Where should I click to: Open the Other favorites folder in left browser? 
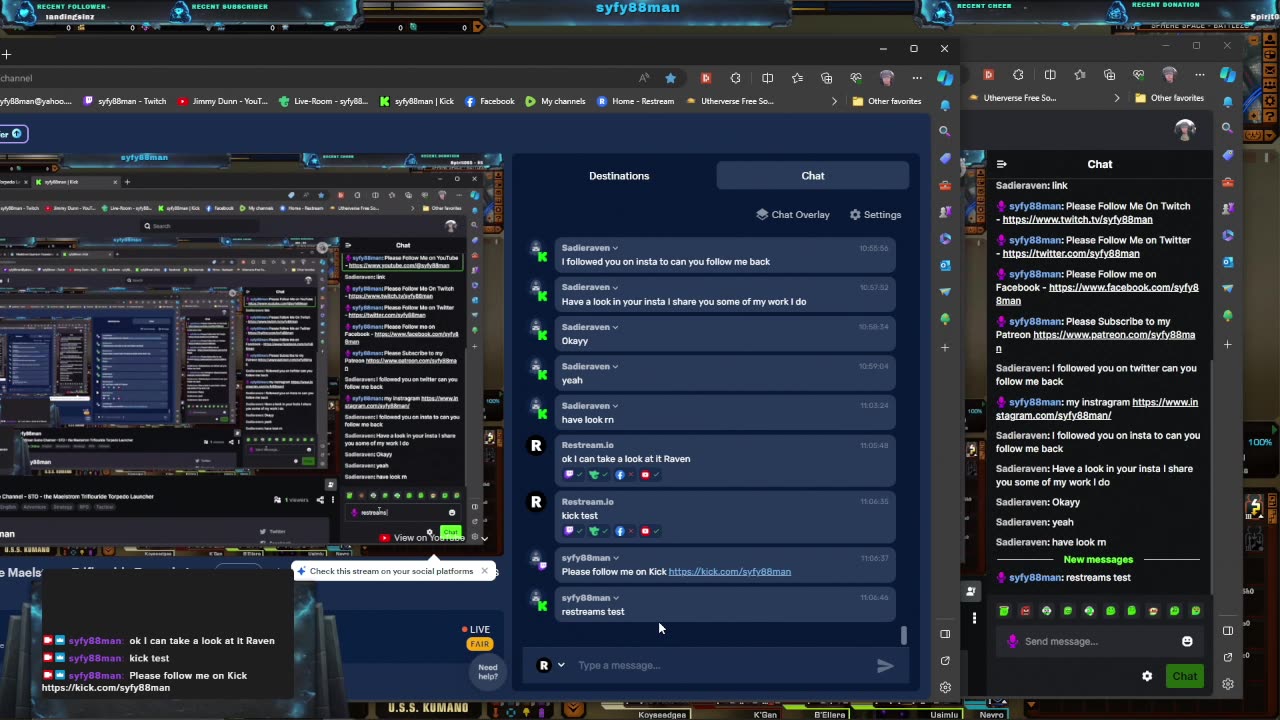[x=887, y=101]
